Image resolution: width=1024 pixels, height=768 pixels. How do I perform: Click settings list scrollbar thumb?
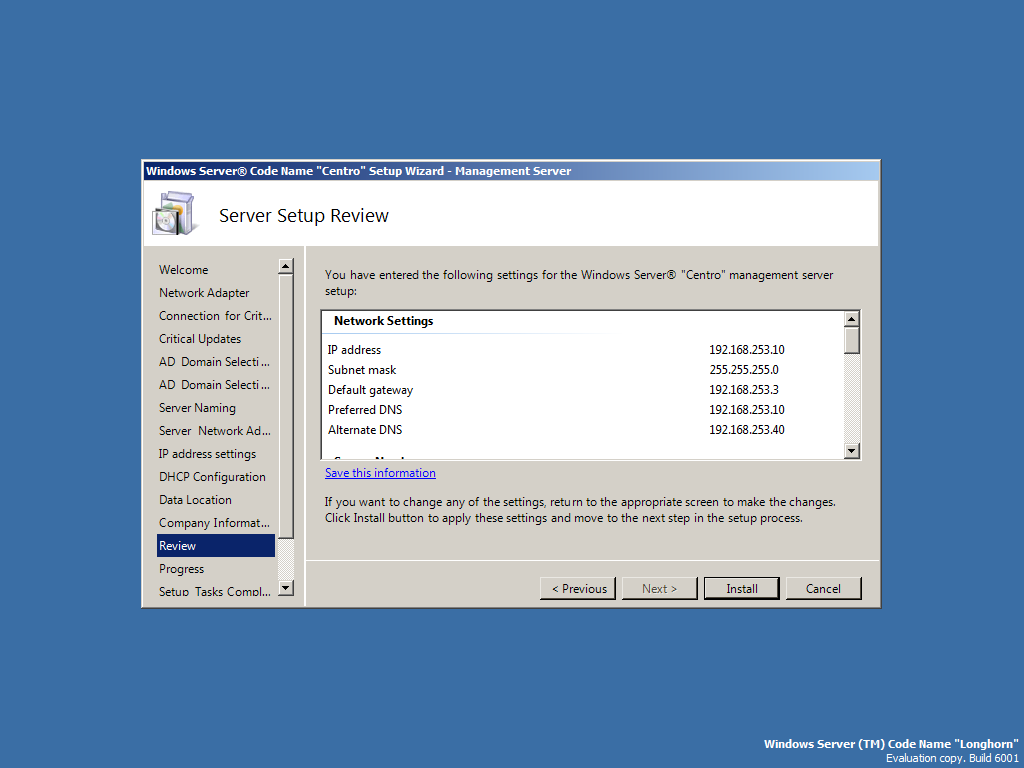[851, 340]
